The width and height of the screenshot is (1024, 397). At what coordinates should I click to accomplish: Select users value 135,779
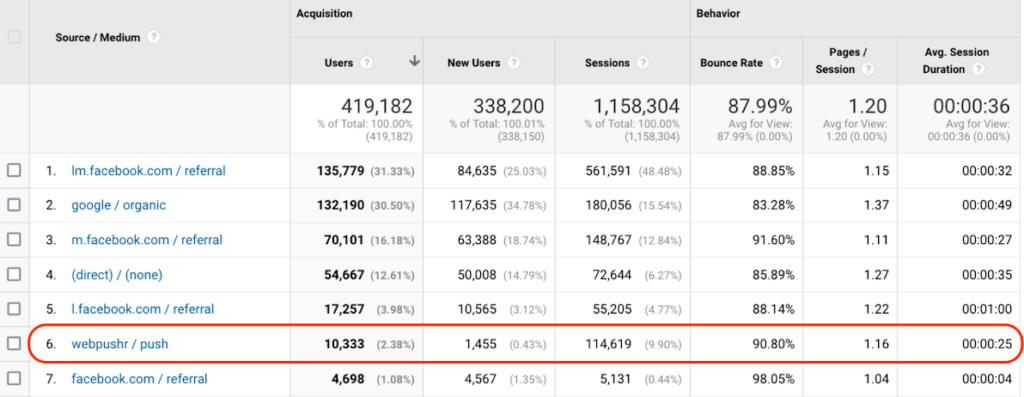pyautogui.click(x=340, y=171)
